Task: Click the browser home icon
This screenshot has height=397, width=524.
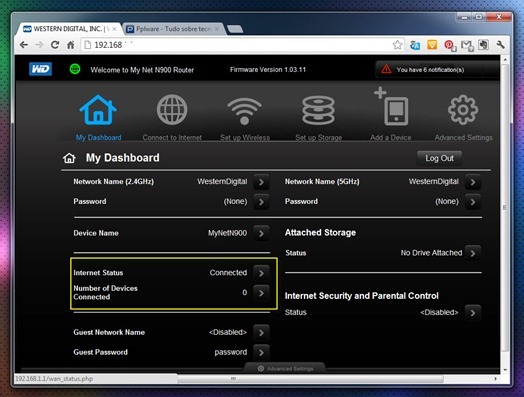Action: tap(71, 45)
